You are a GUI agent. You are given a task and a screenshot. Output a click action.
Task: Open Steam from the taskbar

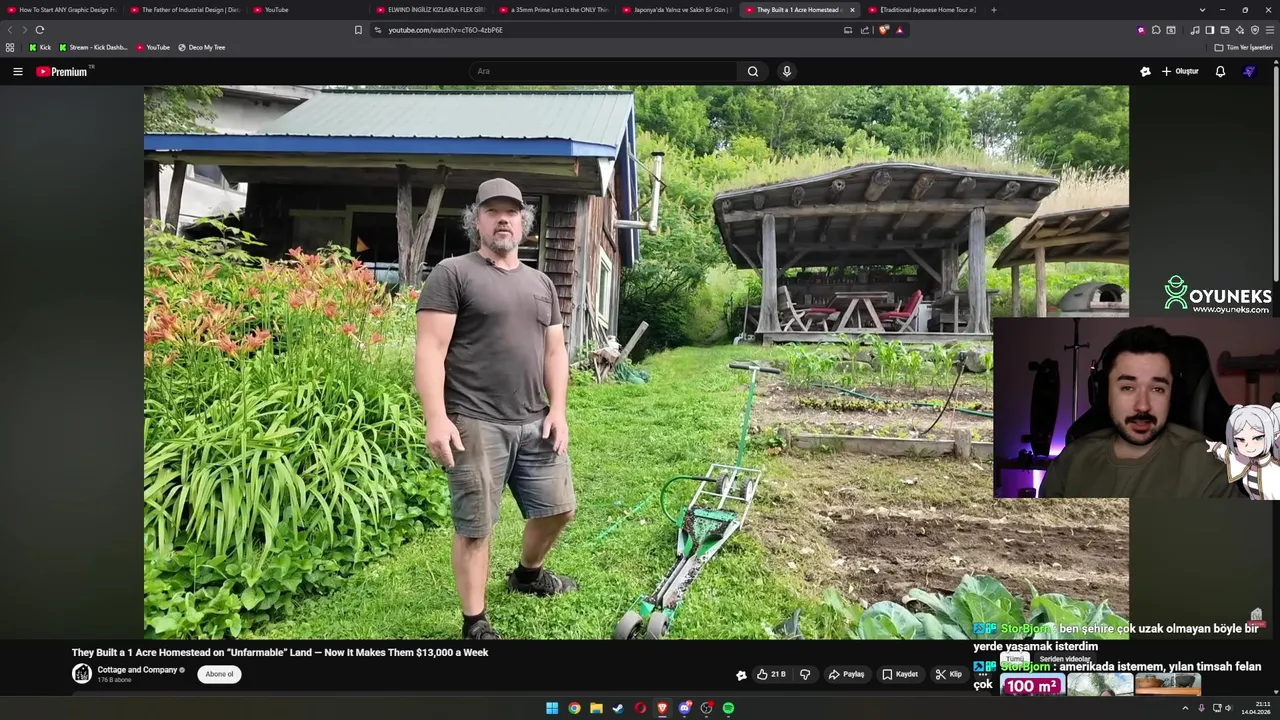point(618,708)
